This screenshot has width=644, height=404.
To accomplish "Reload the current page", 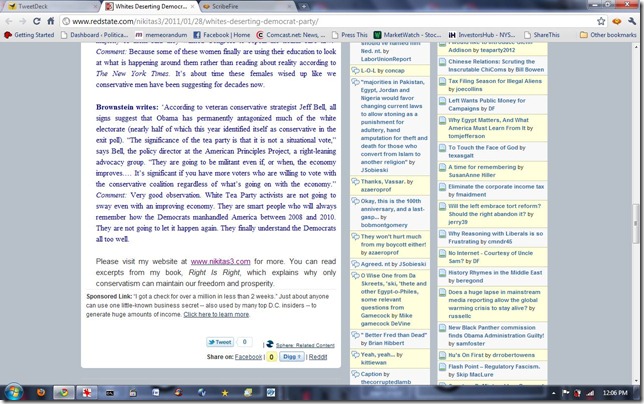I will [x=37, y=21].
